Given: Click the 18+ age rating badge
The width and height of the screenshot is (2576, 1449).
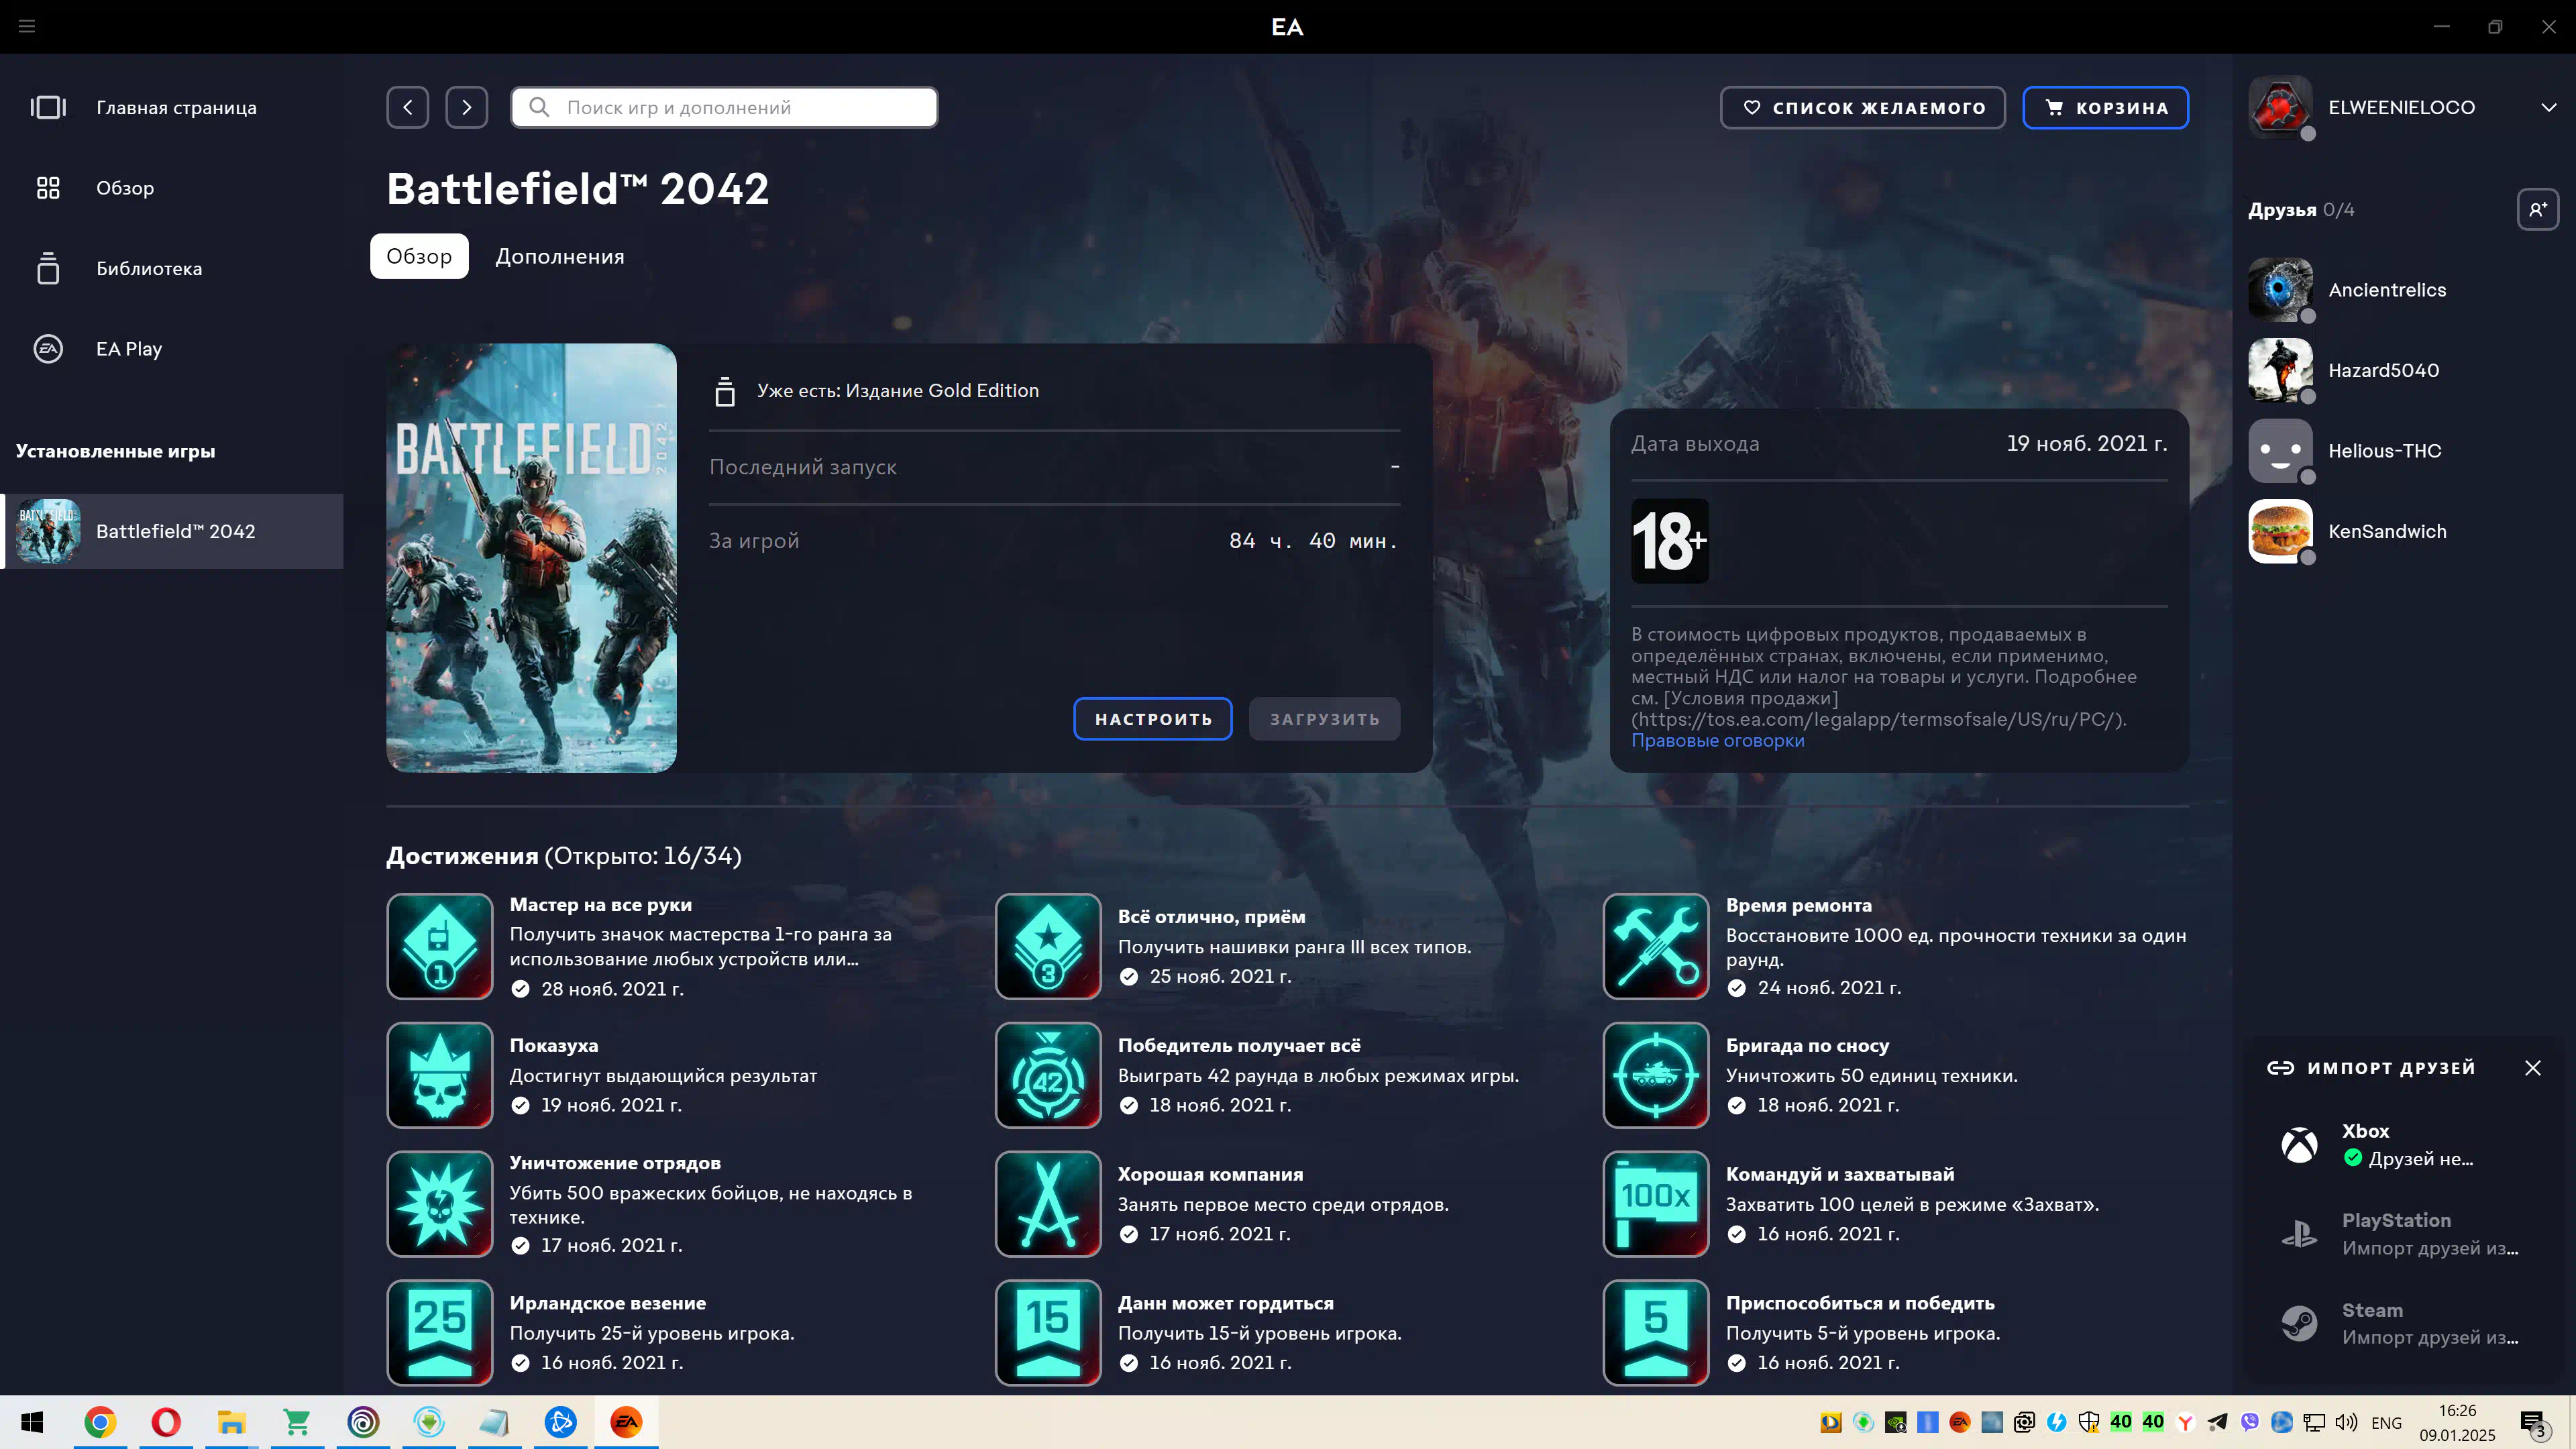Looking at the screenshot, I should [x=1670, y=541].
